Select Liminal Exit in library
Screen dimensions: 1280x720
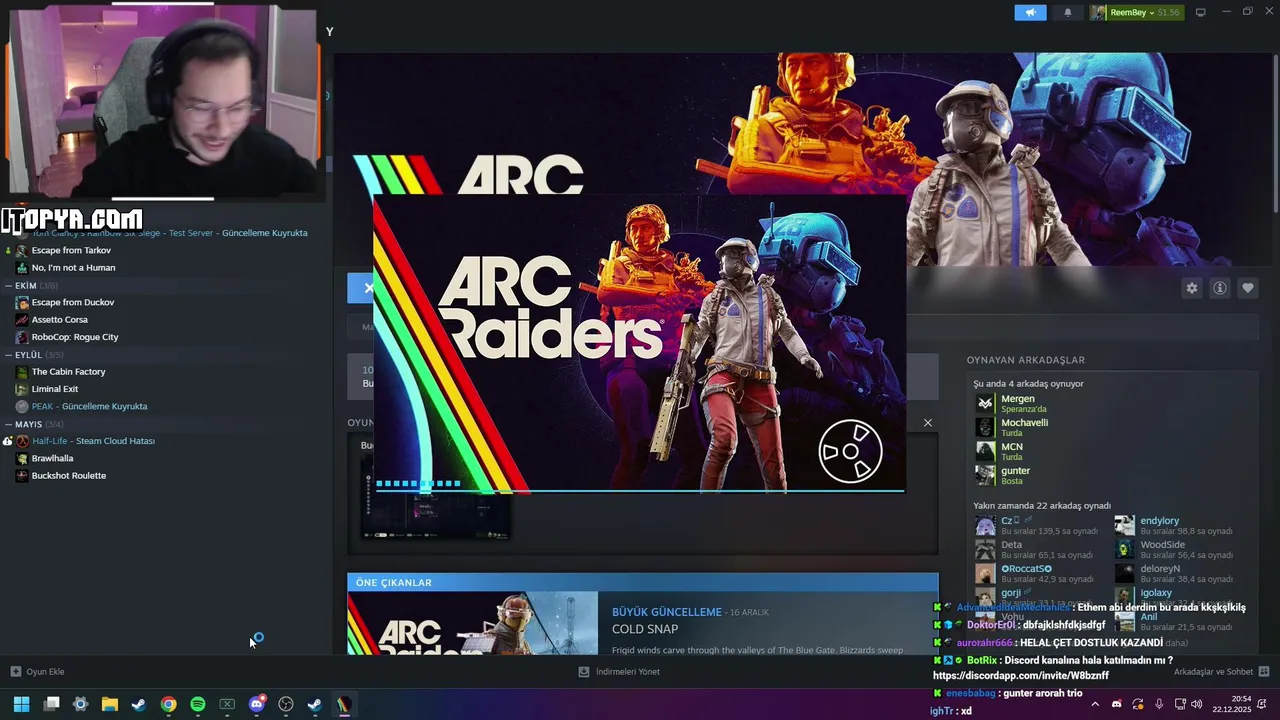point(55,389)
